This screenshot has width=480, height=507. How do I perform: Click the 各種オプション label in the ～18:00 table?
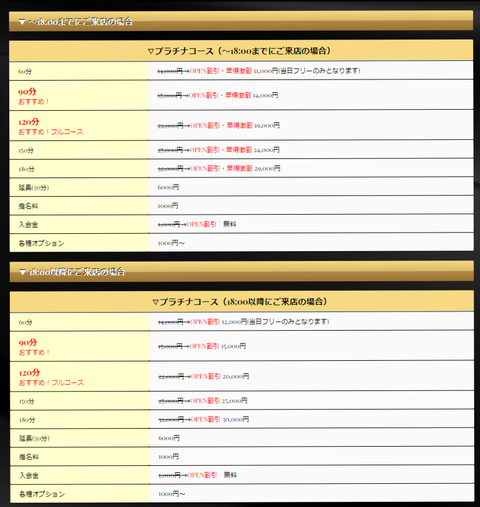[41, 243]
